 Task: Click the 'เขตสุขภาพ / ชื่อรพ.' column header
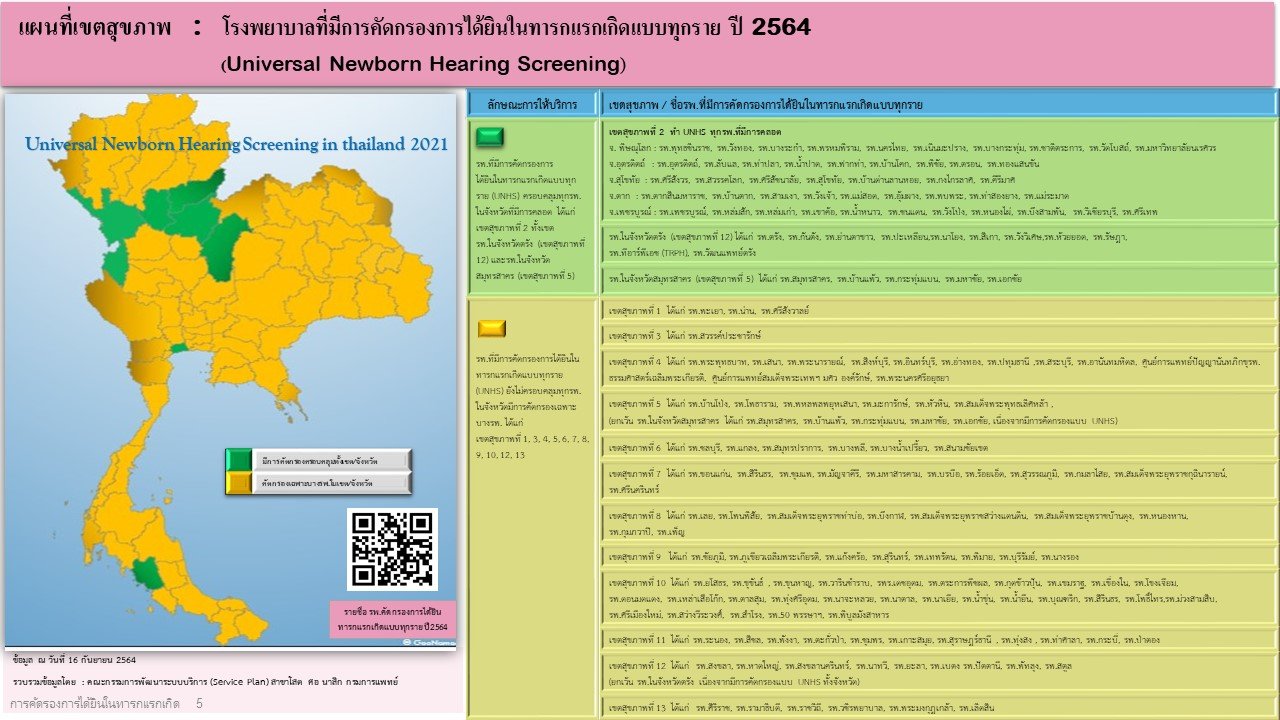point(938,104)
